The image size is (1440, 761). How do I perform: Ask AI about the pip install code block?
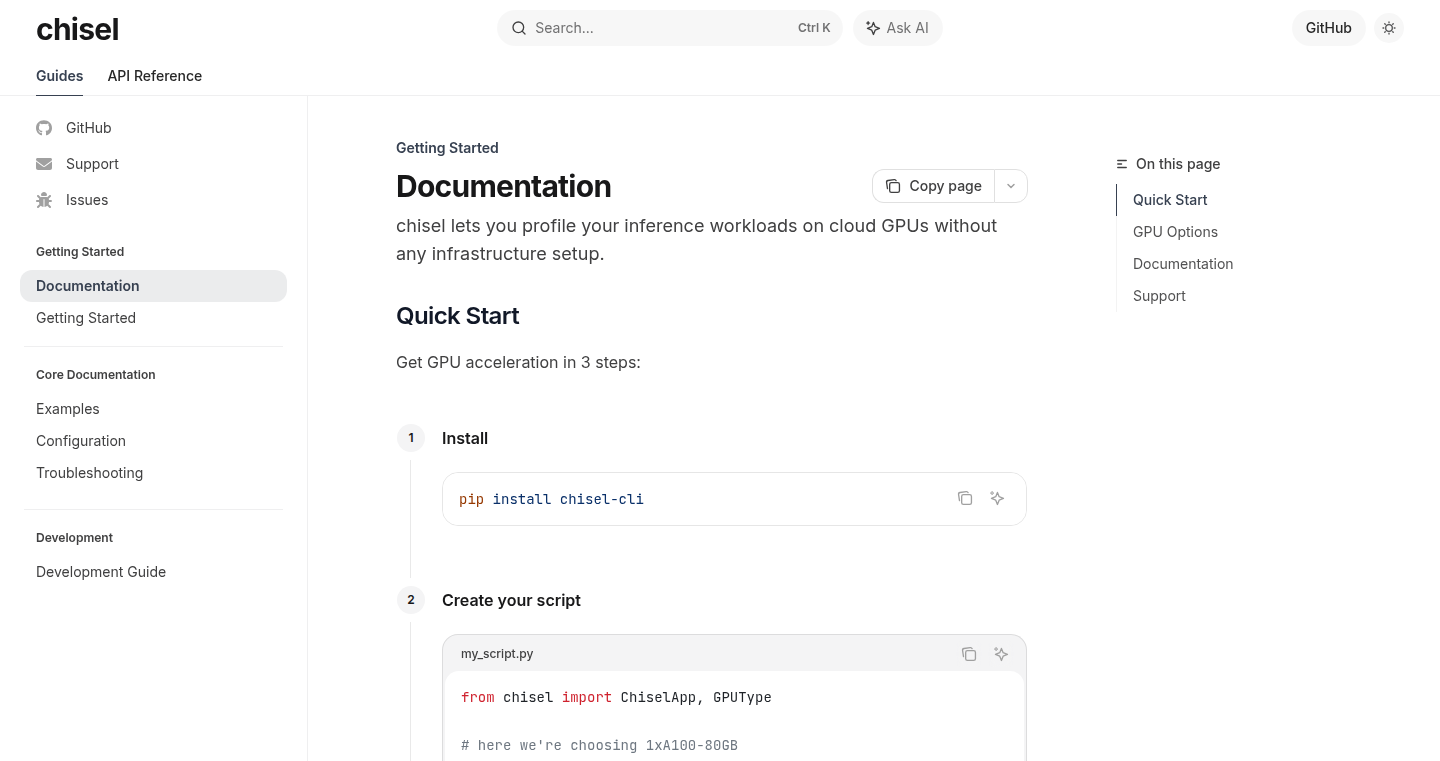point(997,498)
